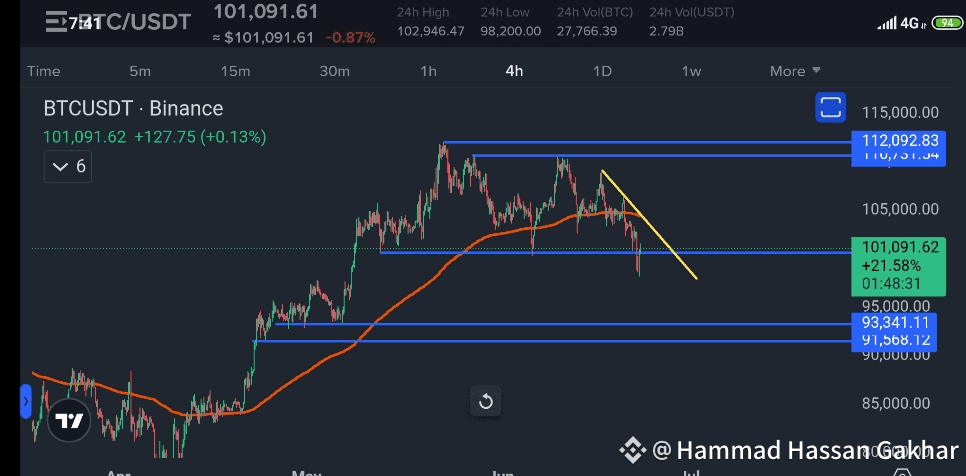This screenshot has height=476, width=966.
Task: Open the BTC/USDT pair selector
Action: point(136,22)
